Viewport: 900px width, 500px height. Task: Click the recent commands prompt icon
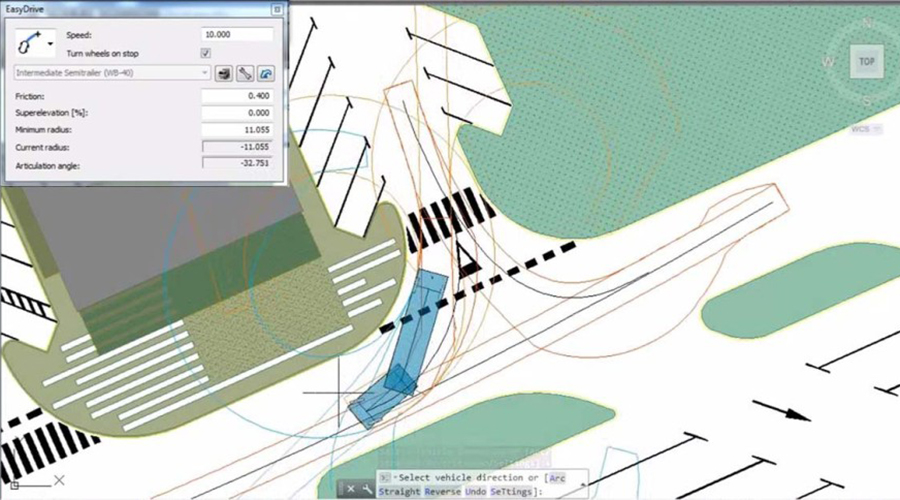[x=385, y=478]
